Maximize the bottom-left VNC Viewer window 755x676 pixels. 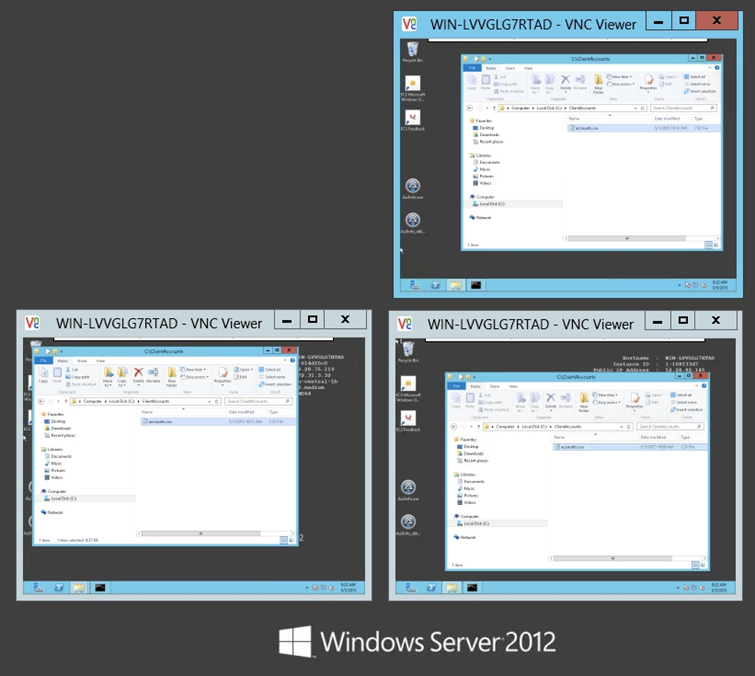point(313,320)
